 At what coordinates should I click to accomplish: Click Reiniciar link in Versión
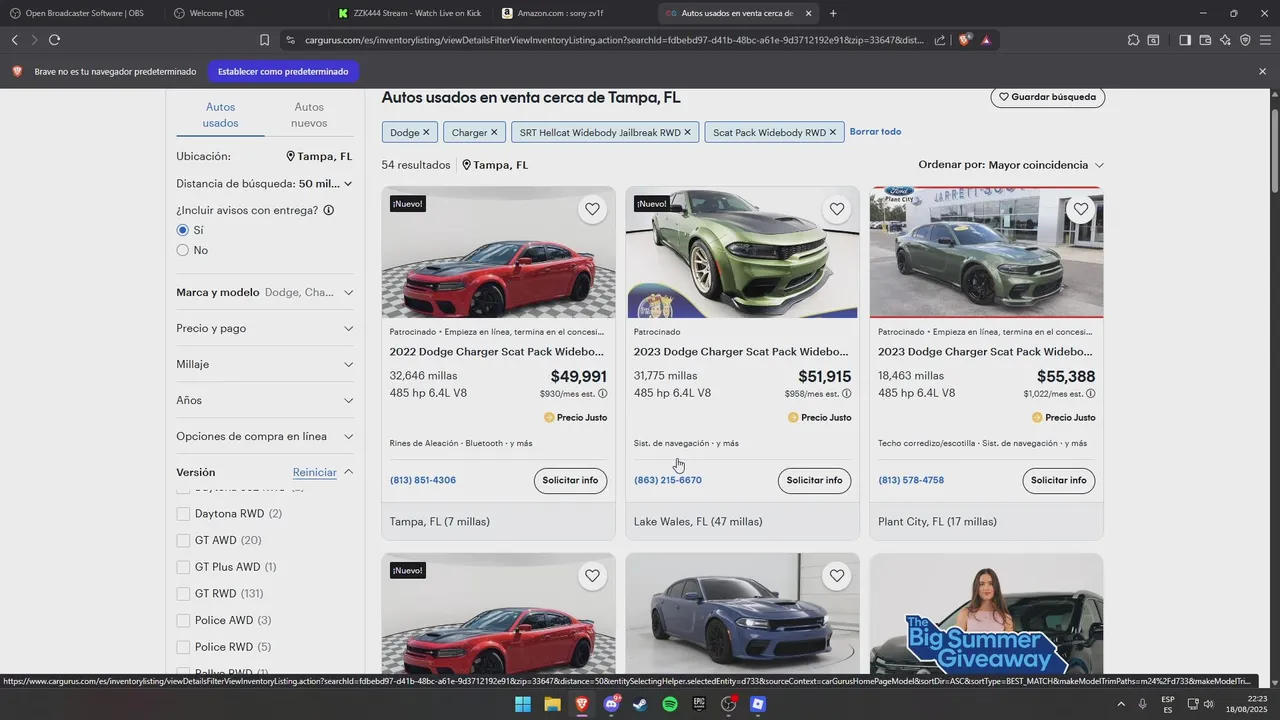[x=314, y=472]
